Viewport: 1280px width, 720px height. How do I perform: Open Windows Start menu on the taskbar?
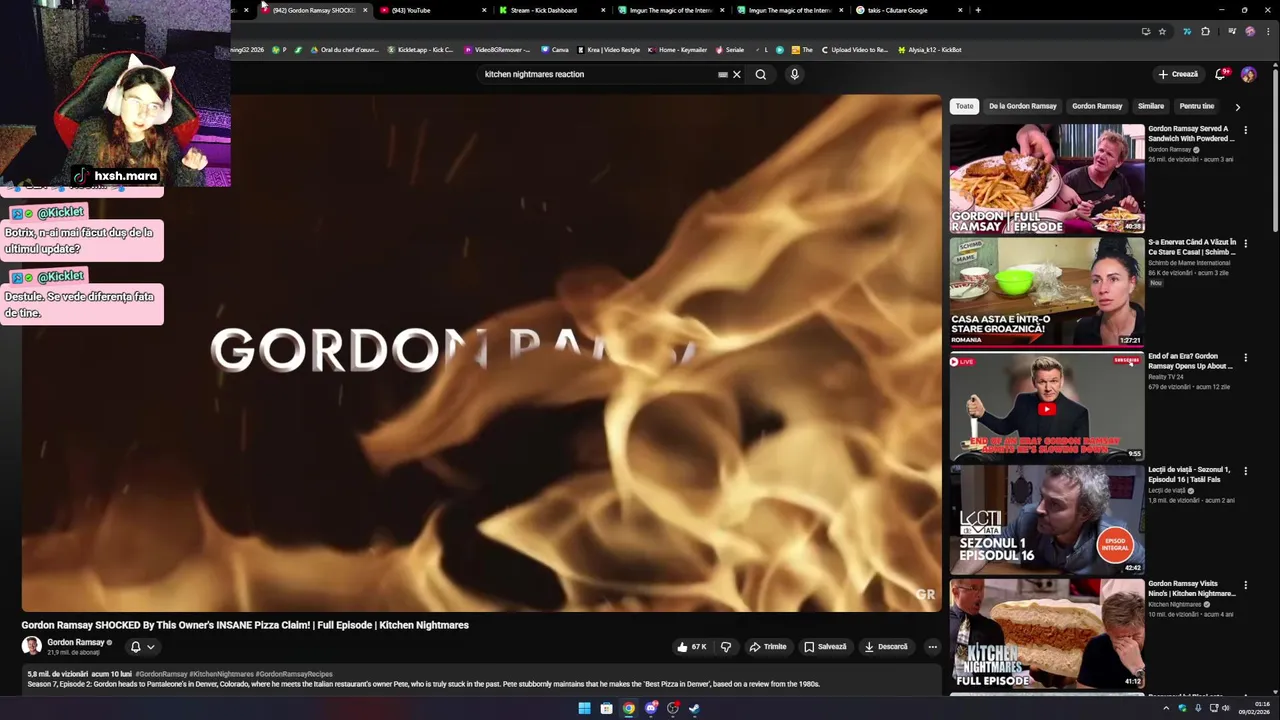(x=584, y=709)
